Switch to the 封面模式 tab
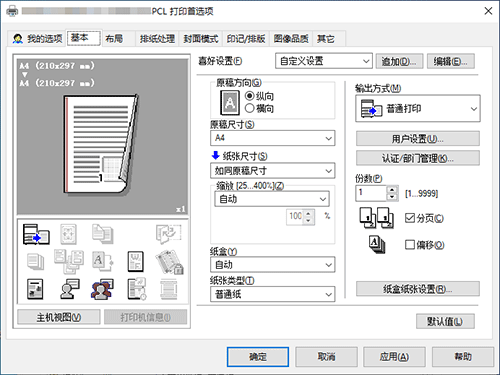This screenshot has width=500, height=375. pyautogui.click(x=201, y=39)
